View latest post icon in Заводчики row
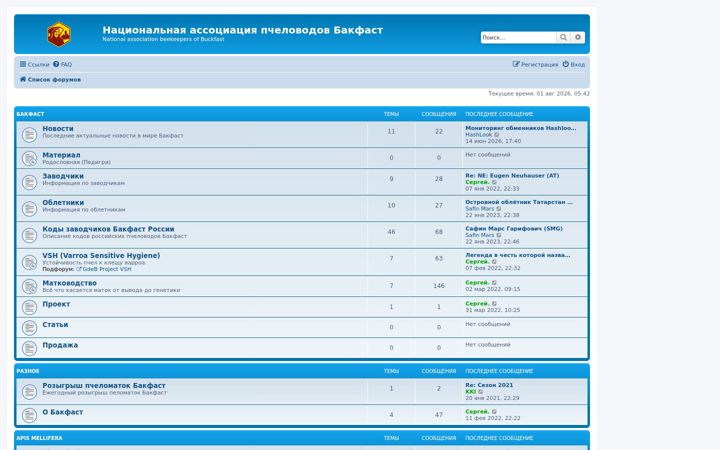Image resolution: width=720 pixels, height=450 pixels. pos(494,182)
